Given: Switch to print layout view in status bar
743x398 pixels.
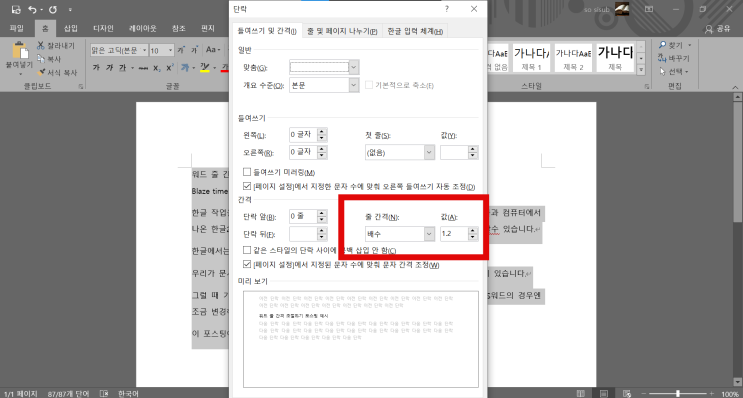Looking at the screenshot, I should pos(604,394).
